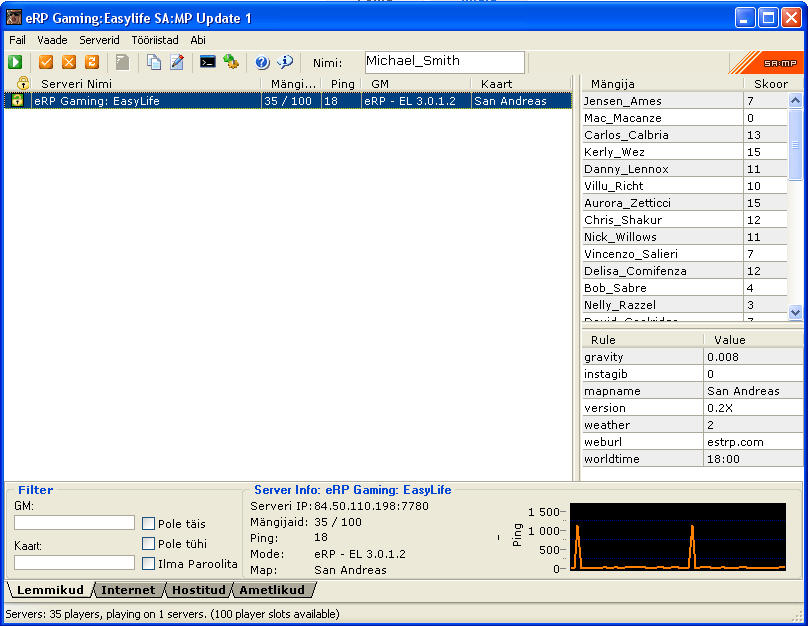This screenshot has height=626, width=808.
Task: Click the unlocked padlock icon in the eRP Gaming row
Action: [17, 100]
